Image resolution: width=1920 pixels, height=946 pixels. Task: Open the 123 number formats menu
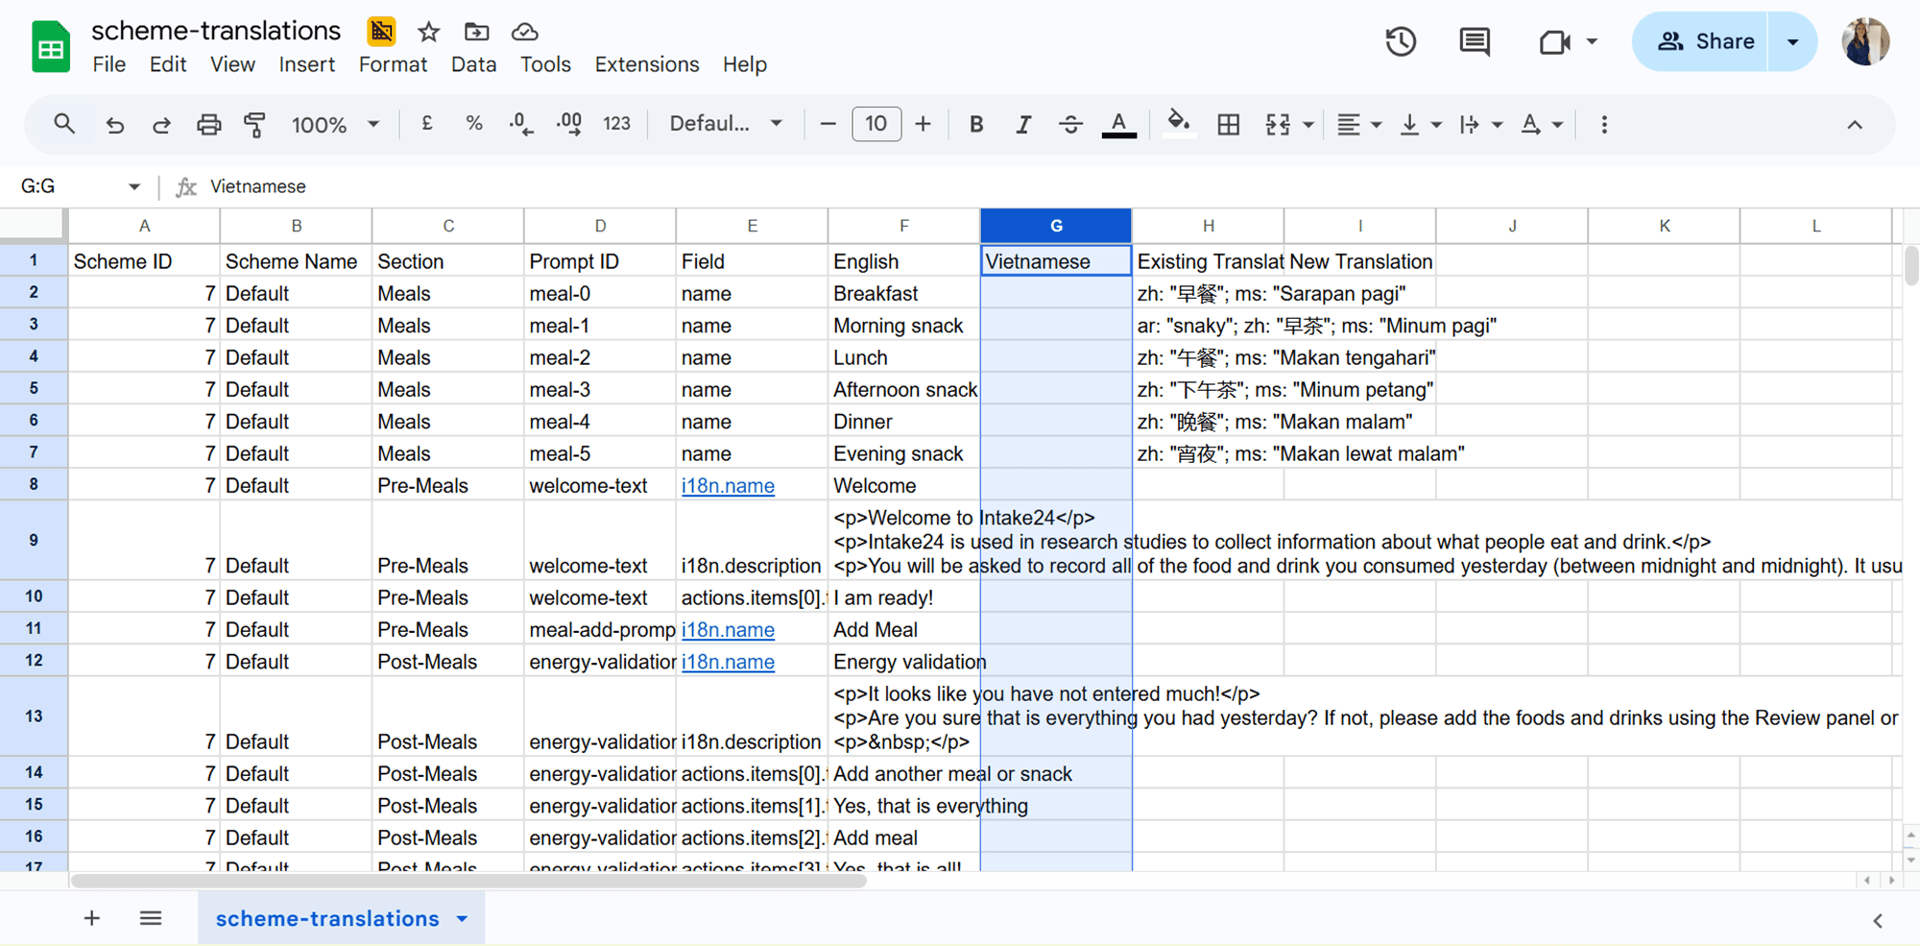point(617,123)
